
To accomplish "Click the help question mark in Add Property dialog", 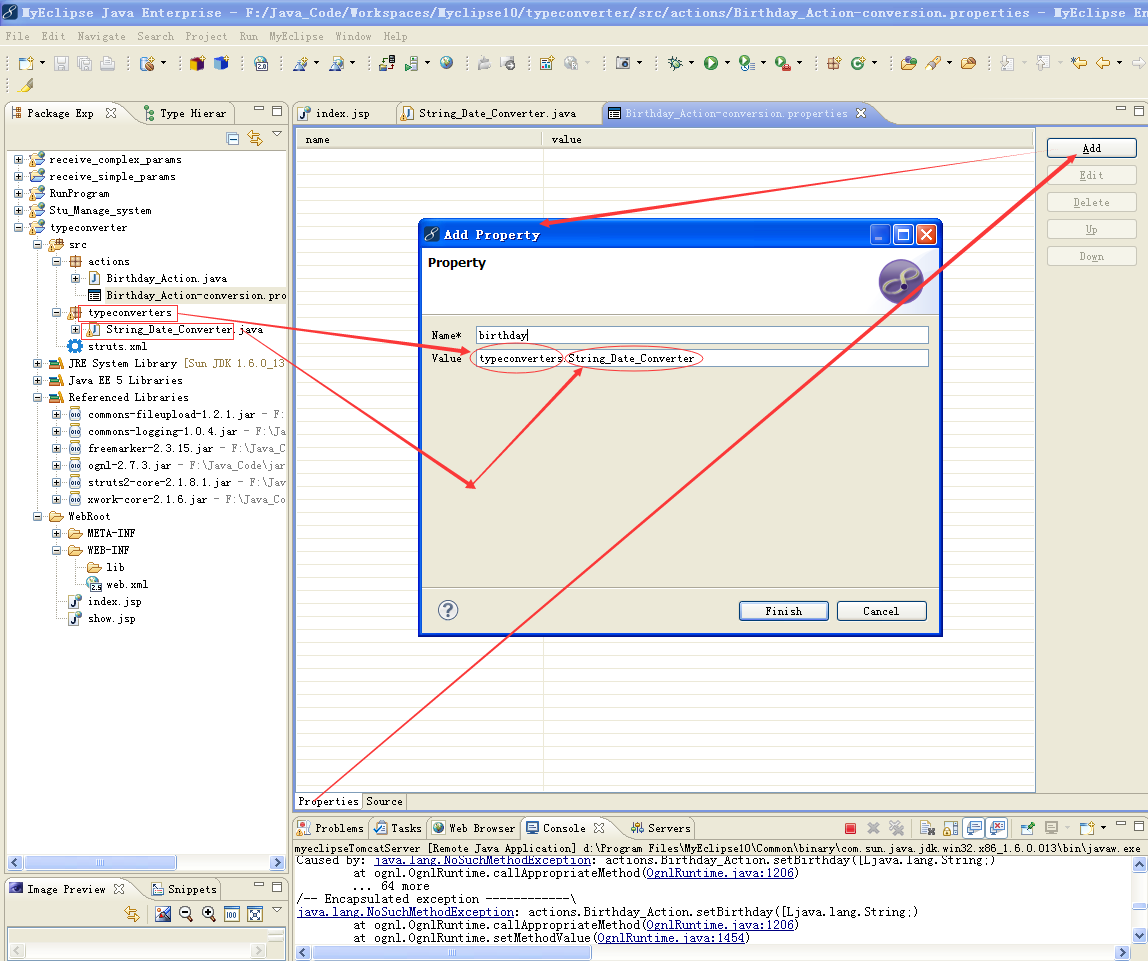I will (448, 610).
